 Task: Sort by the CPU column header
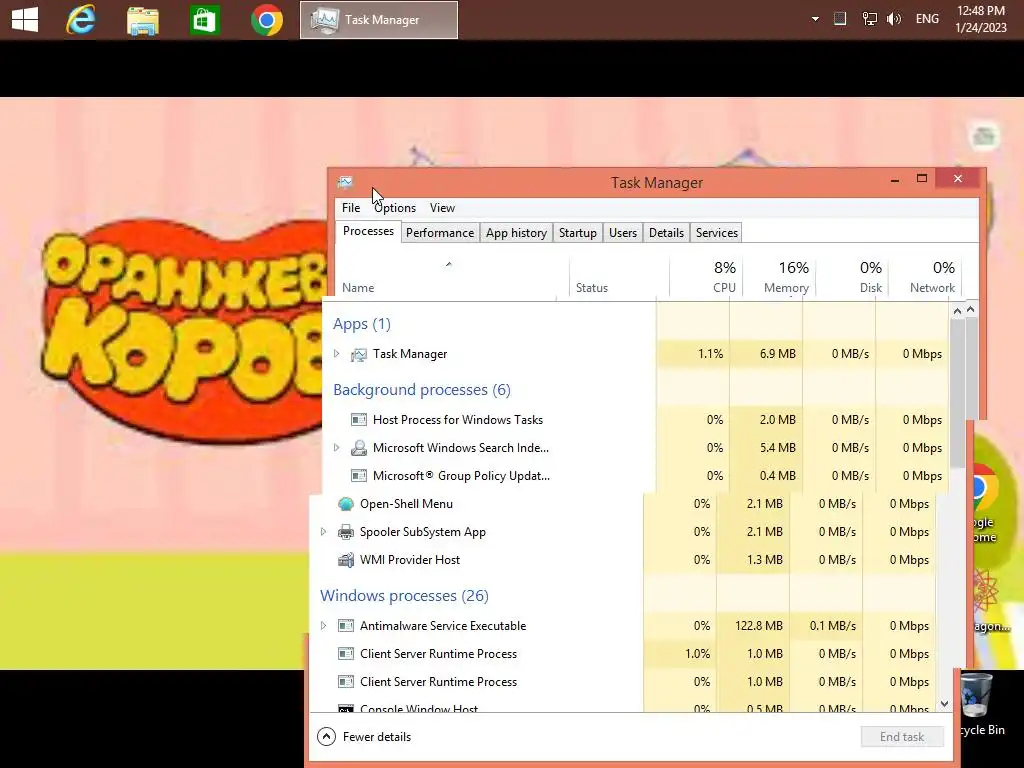706,278
